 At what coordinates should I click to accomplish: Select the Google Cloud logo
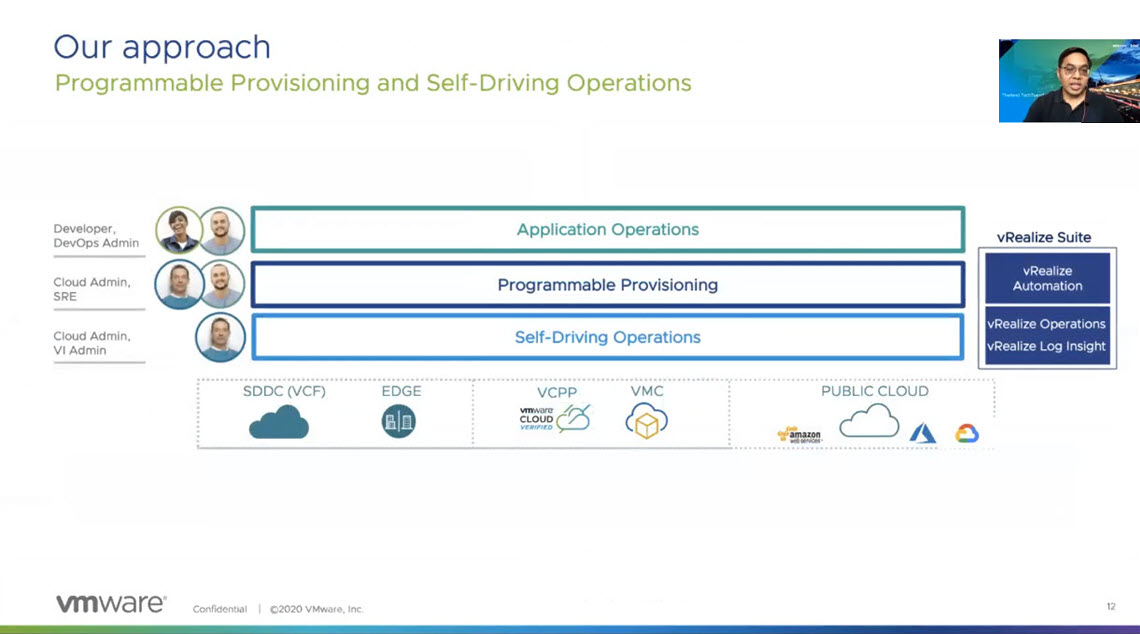pos(967,433)
